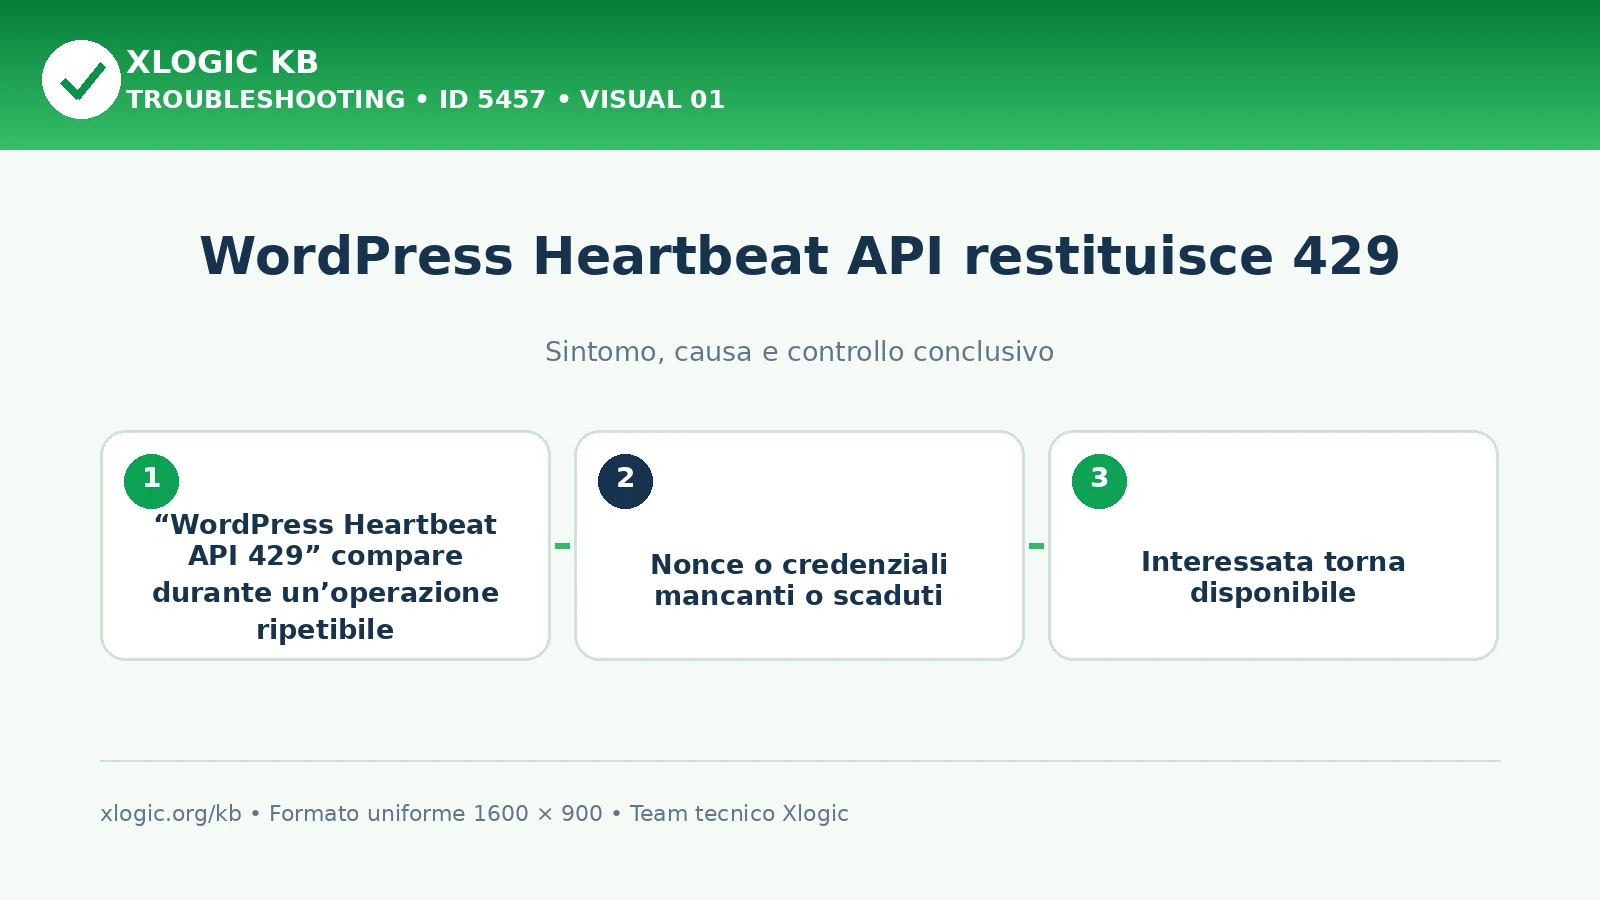This screenshot has width=1600, height=900.
Task: Click the text about 'WordPress Heartbeat API 429' compare
Action: click(325, 577)
